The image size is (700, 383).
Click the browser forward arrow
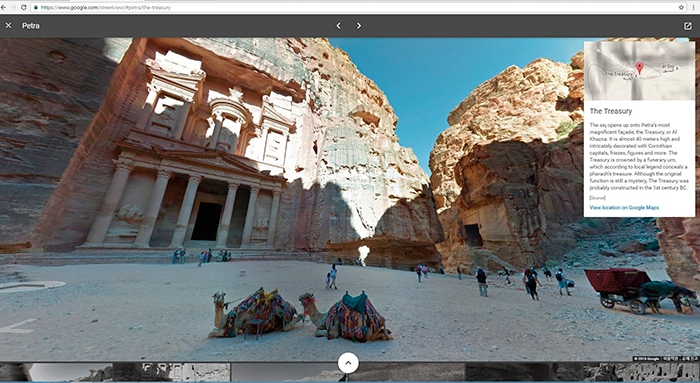[13, 7]
